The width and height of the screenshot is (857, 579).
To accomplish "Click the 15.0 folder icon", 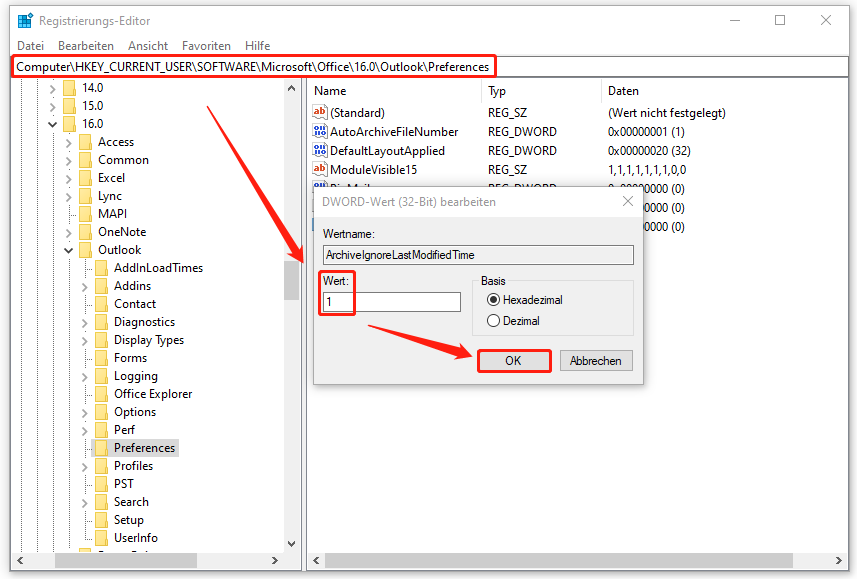I will click(x=69, y=106).
